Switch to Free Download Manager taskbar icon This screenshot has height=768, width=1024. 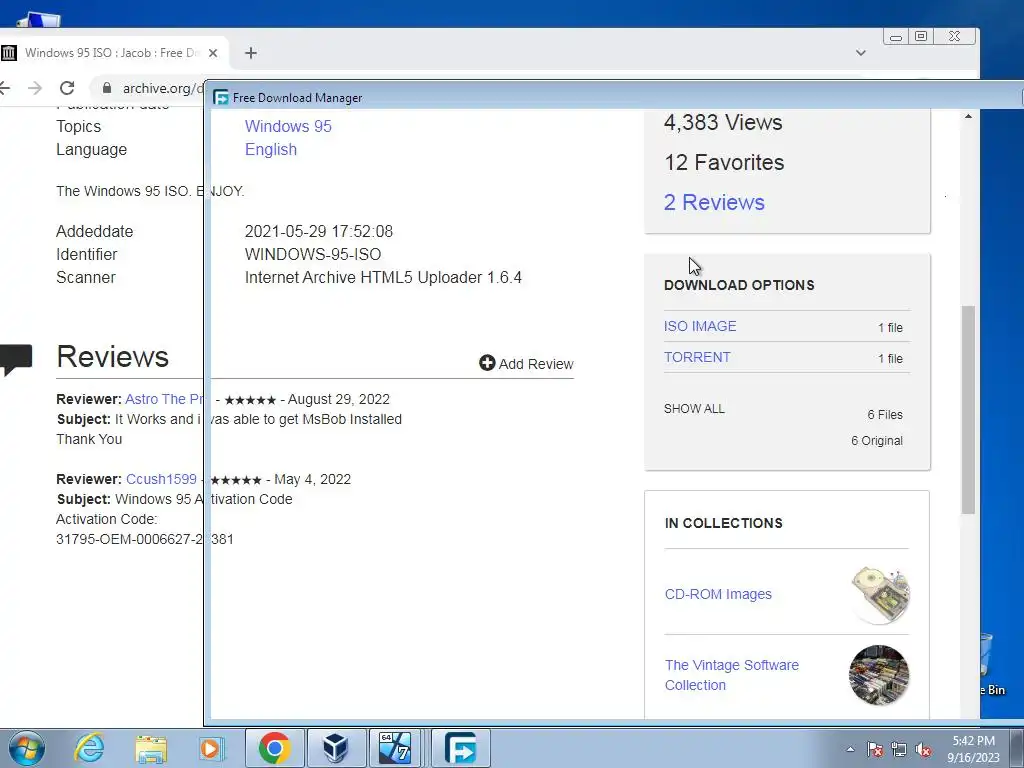point(460,748)
